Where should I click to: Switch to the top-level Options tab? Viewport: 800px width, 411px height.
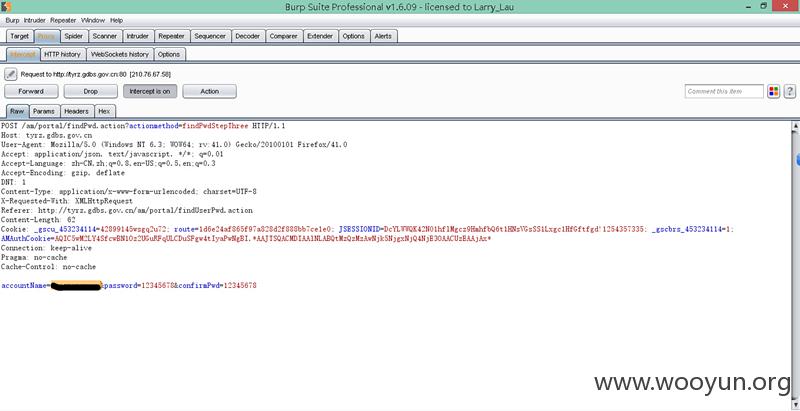[x=354, y=36]
